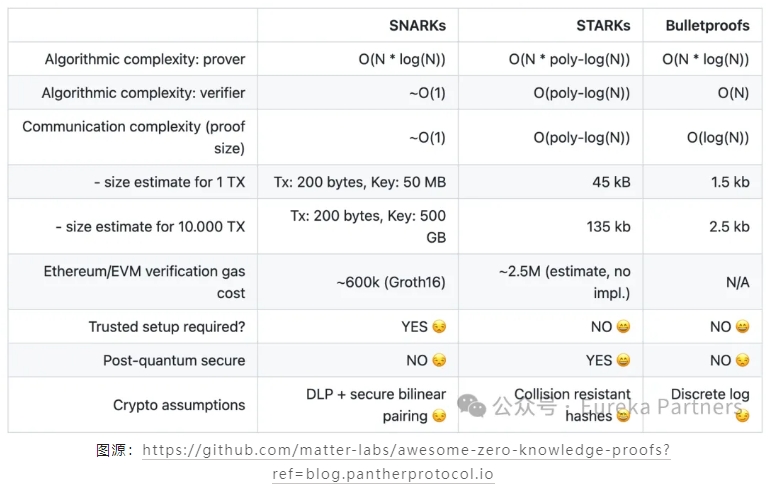
Task: Select the STARKs column header
Action: coord(603,26)
